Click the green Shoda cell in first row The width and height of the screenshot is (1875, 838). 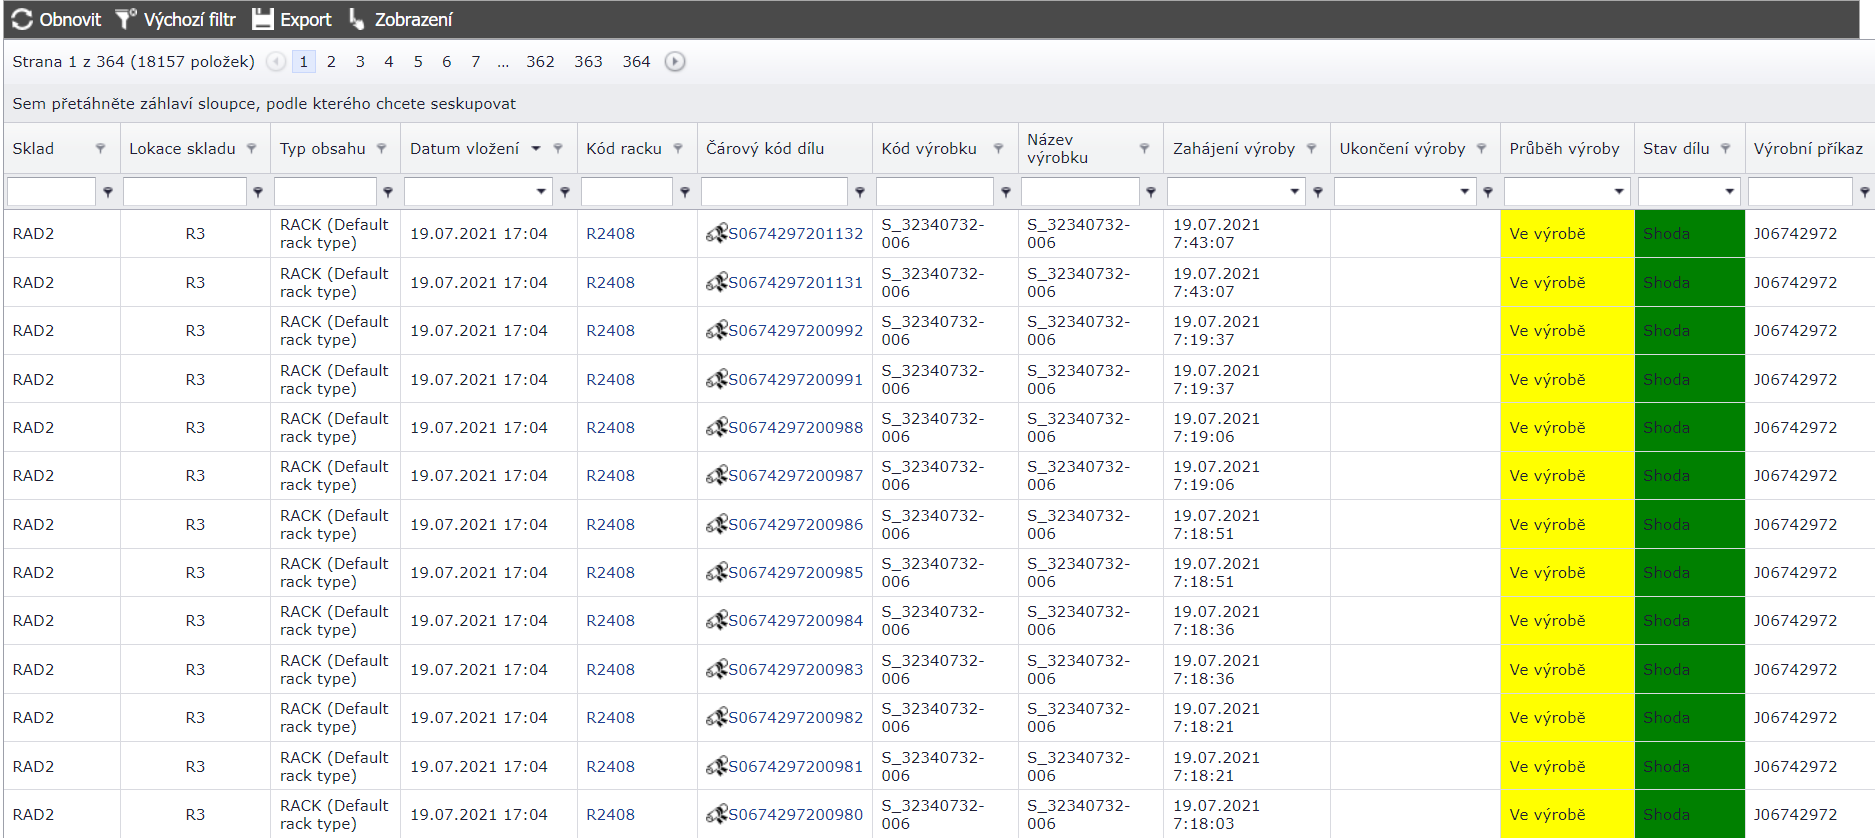coord(1688,234)
